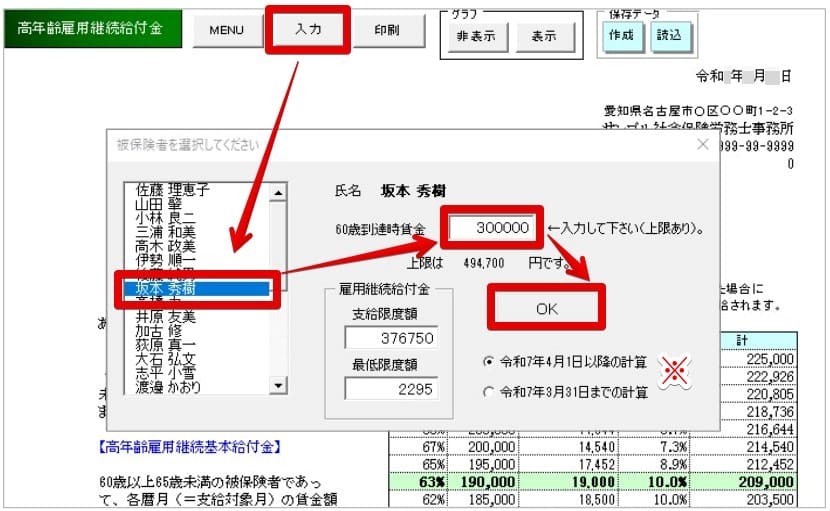
Task: Click the 203,500 total cell
Action: point(744,499)
